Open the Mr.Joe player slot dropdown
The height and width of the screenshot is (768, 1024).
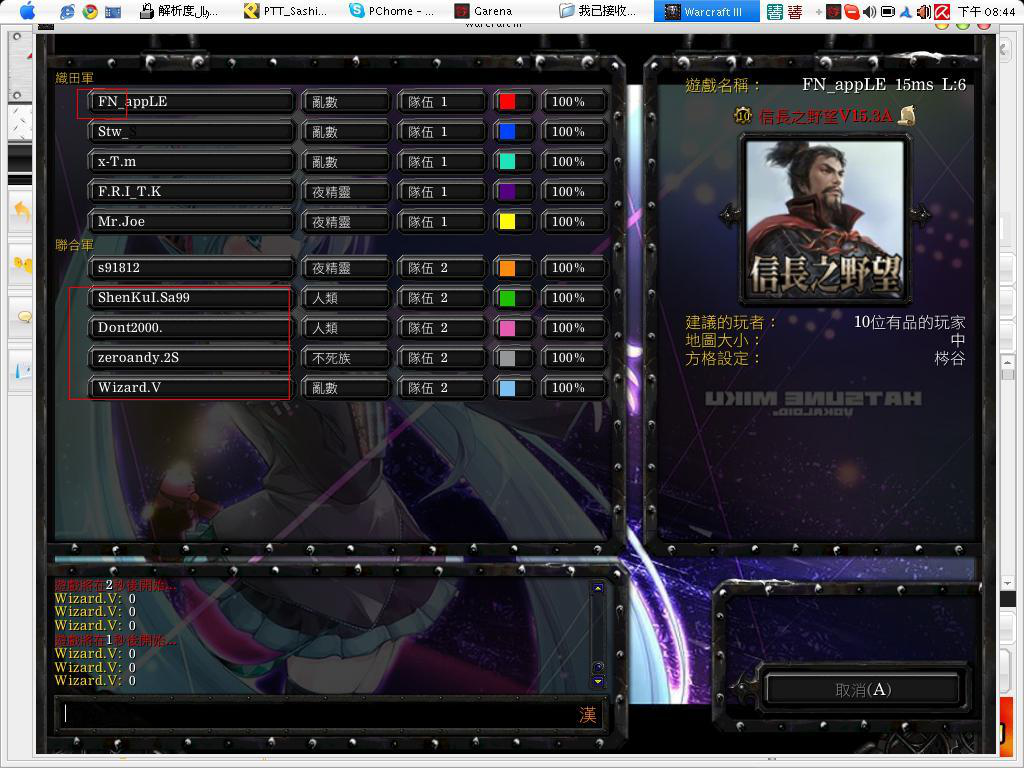pyautogui.click(x=191, y=222)
